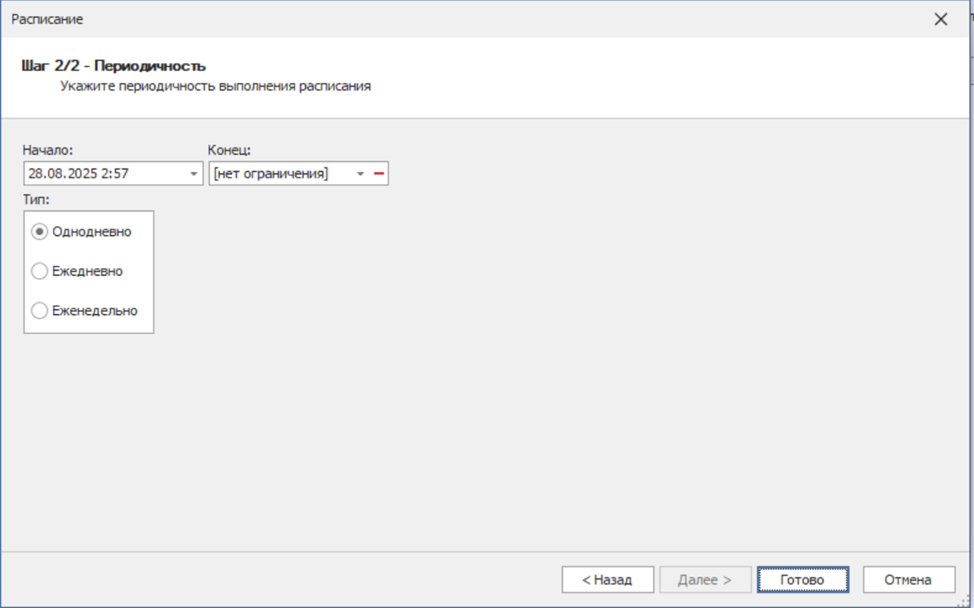Choose the Ежедневно schedule type

(x=40, y=271)
